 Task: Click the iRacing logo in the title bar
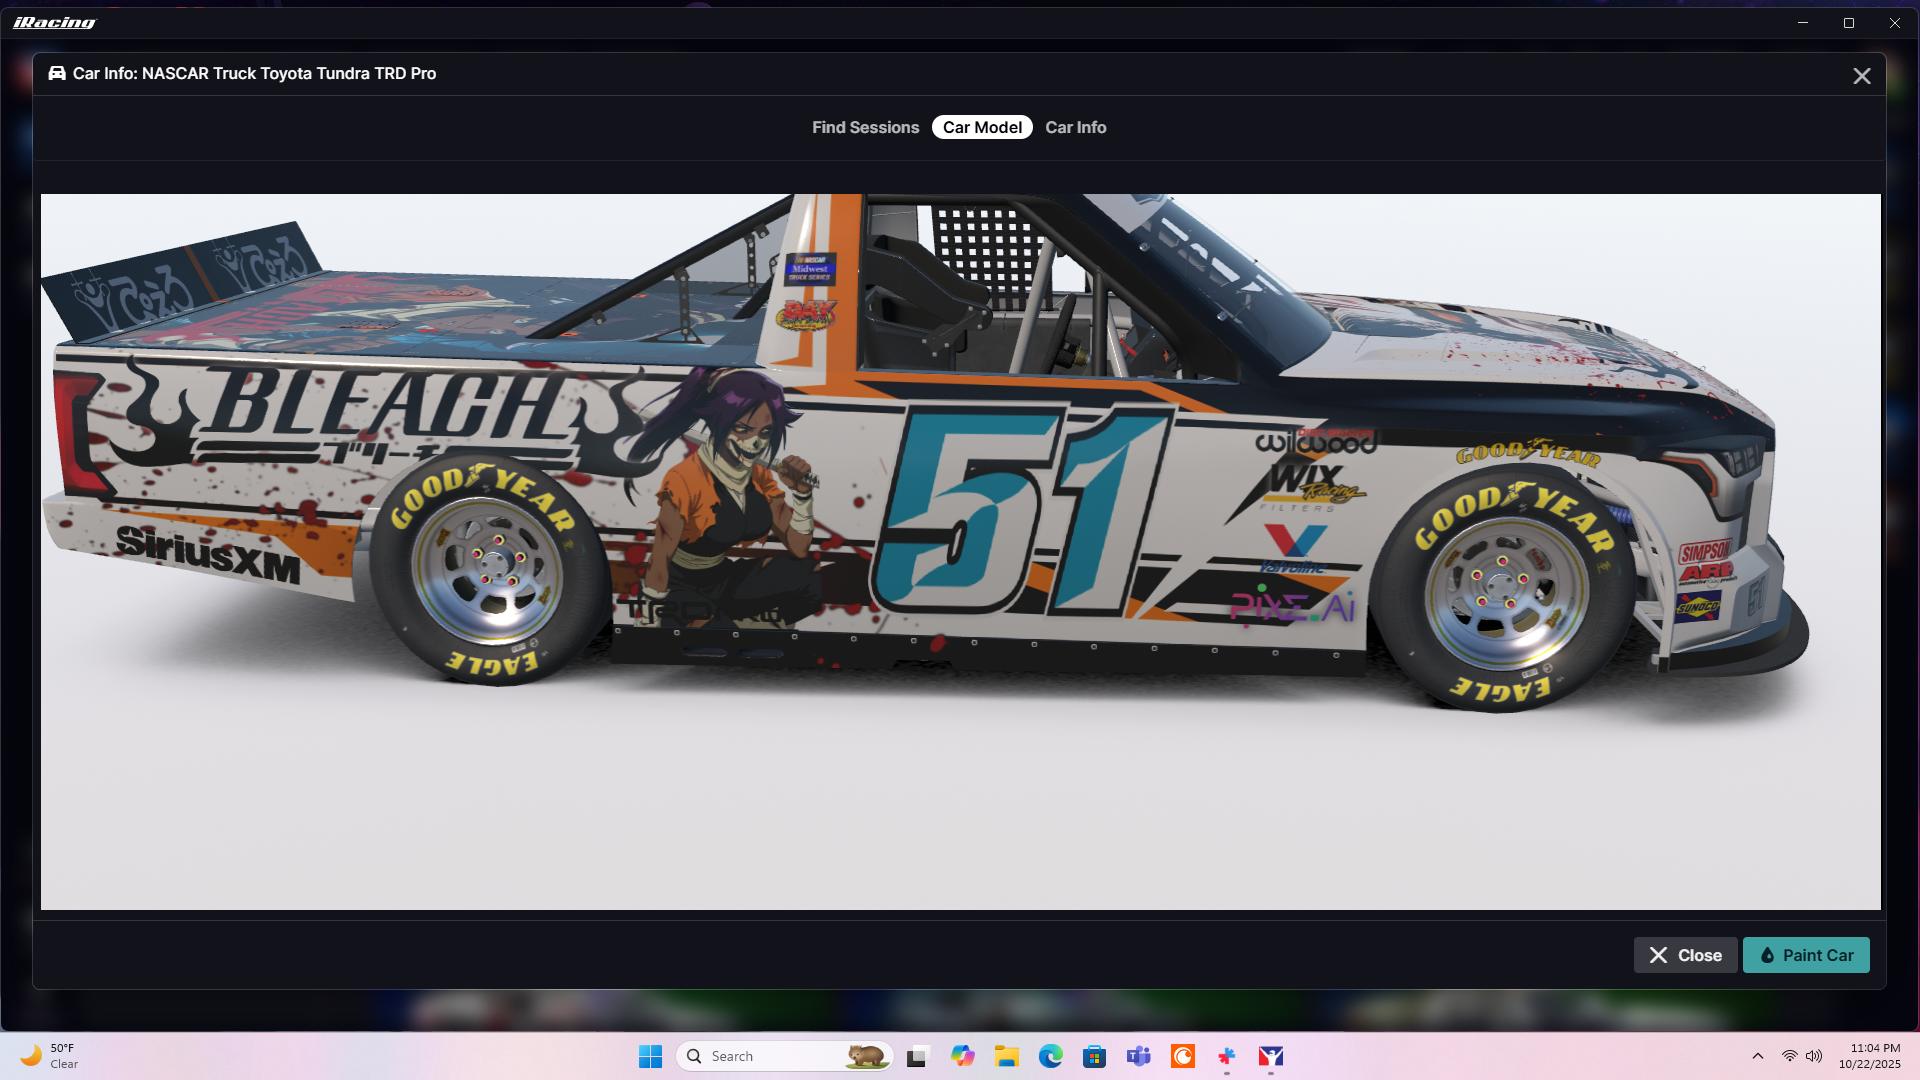click(x=54, y=22)
